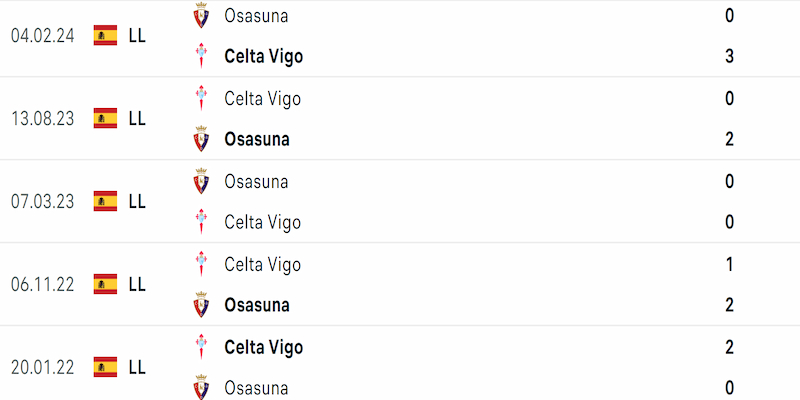The width and height of the screenshot is (800, 400).
Task: Click Spain flag beside 06.11.22 date
Action: [x=106, y=284]
